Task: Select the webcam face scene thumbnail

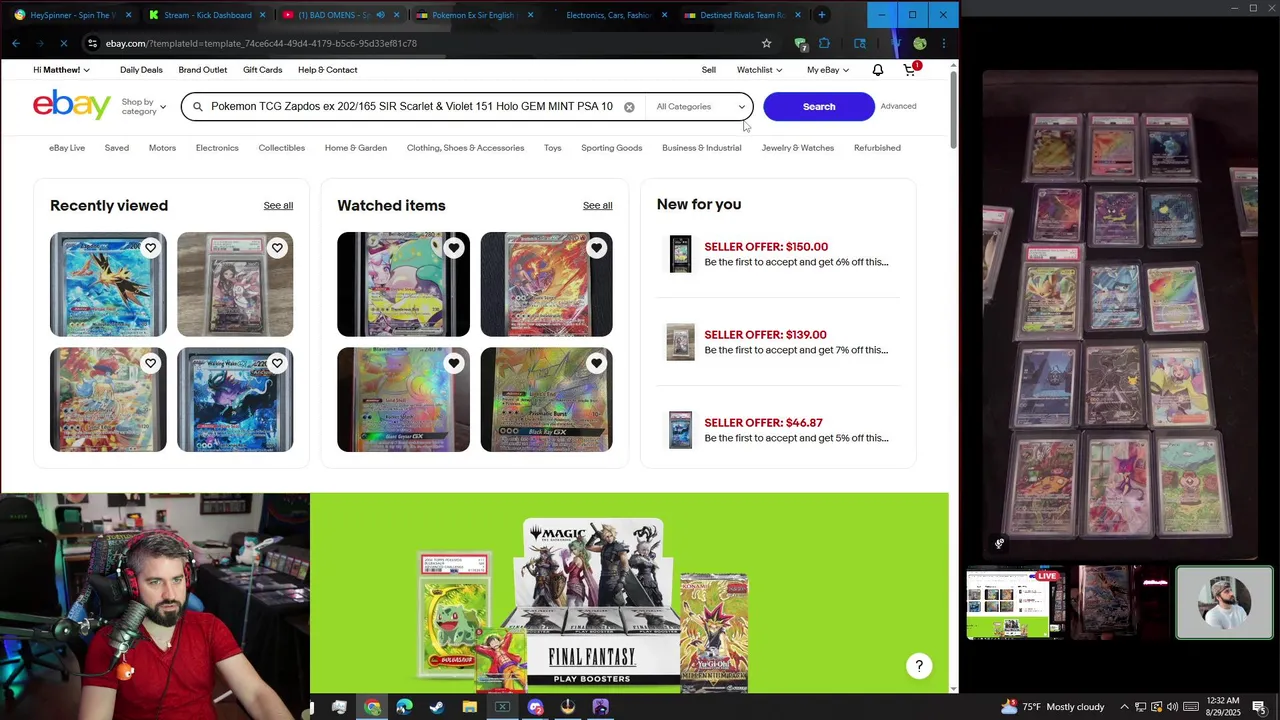Action: point(1224,602)
